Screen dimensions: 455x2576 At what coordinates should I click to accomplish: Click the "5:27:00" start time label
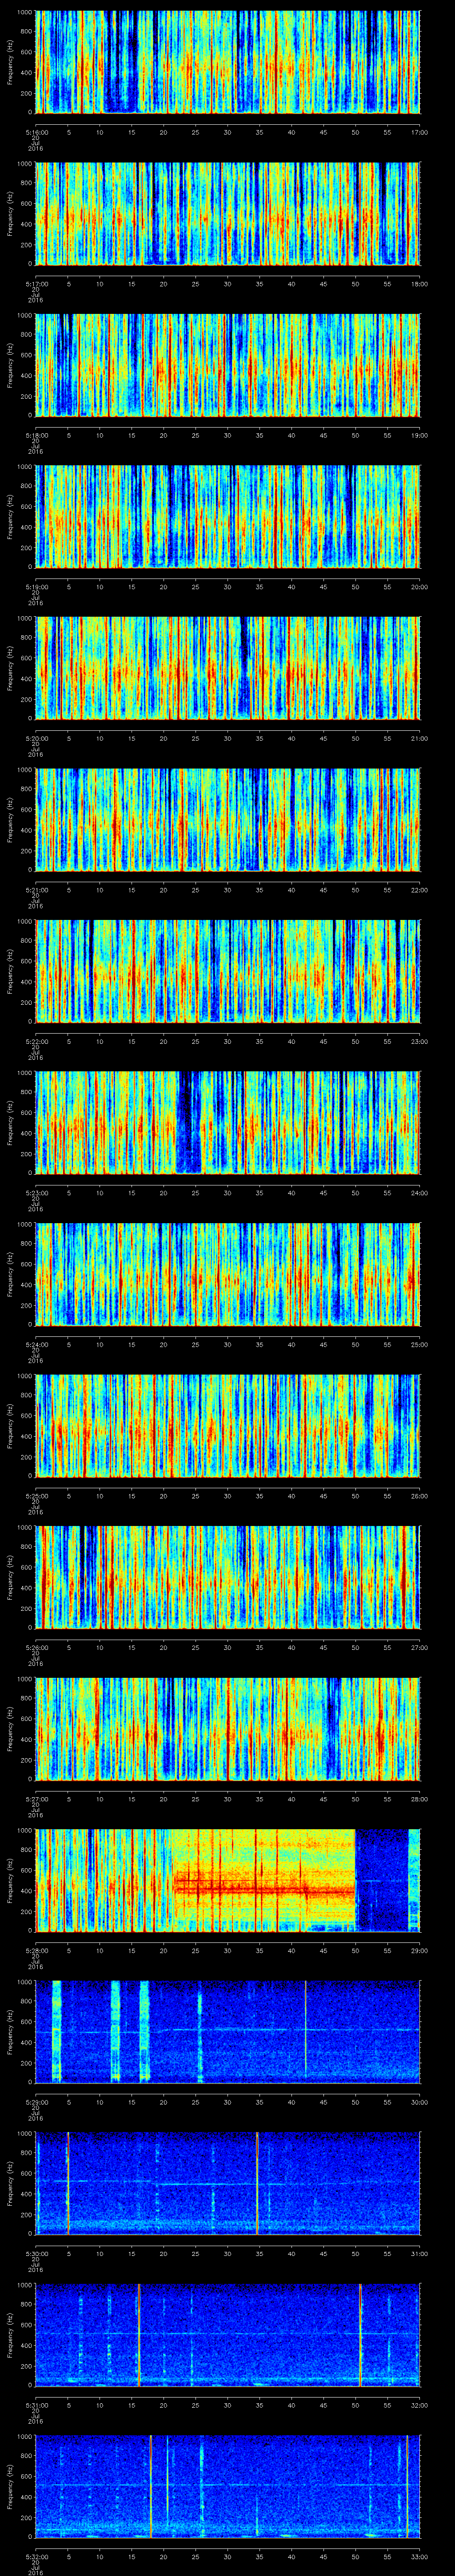[36, 1798]
